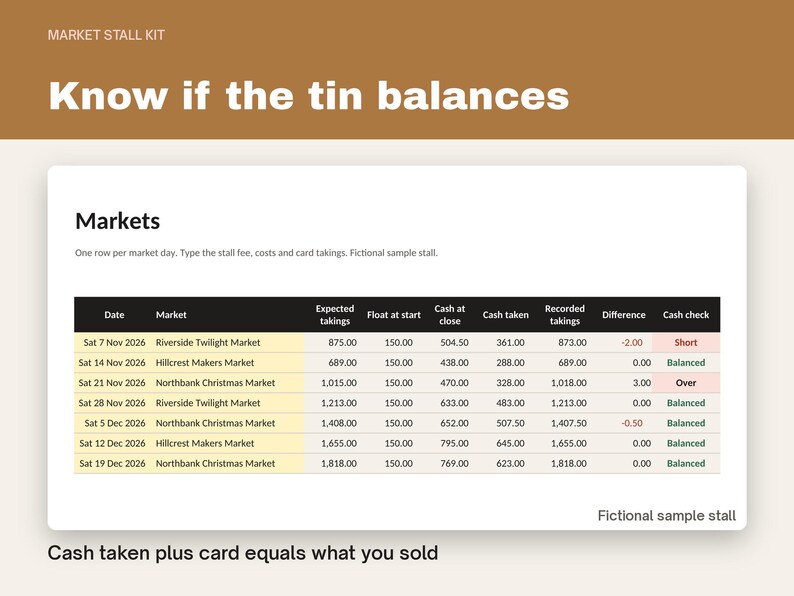The width and height of the screenshot is (794, 596).
Task: Select the cash taken value 483.00
Action: [510, 404]
